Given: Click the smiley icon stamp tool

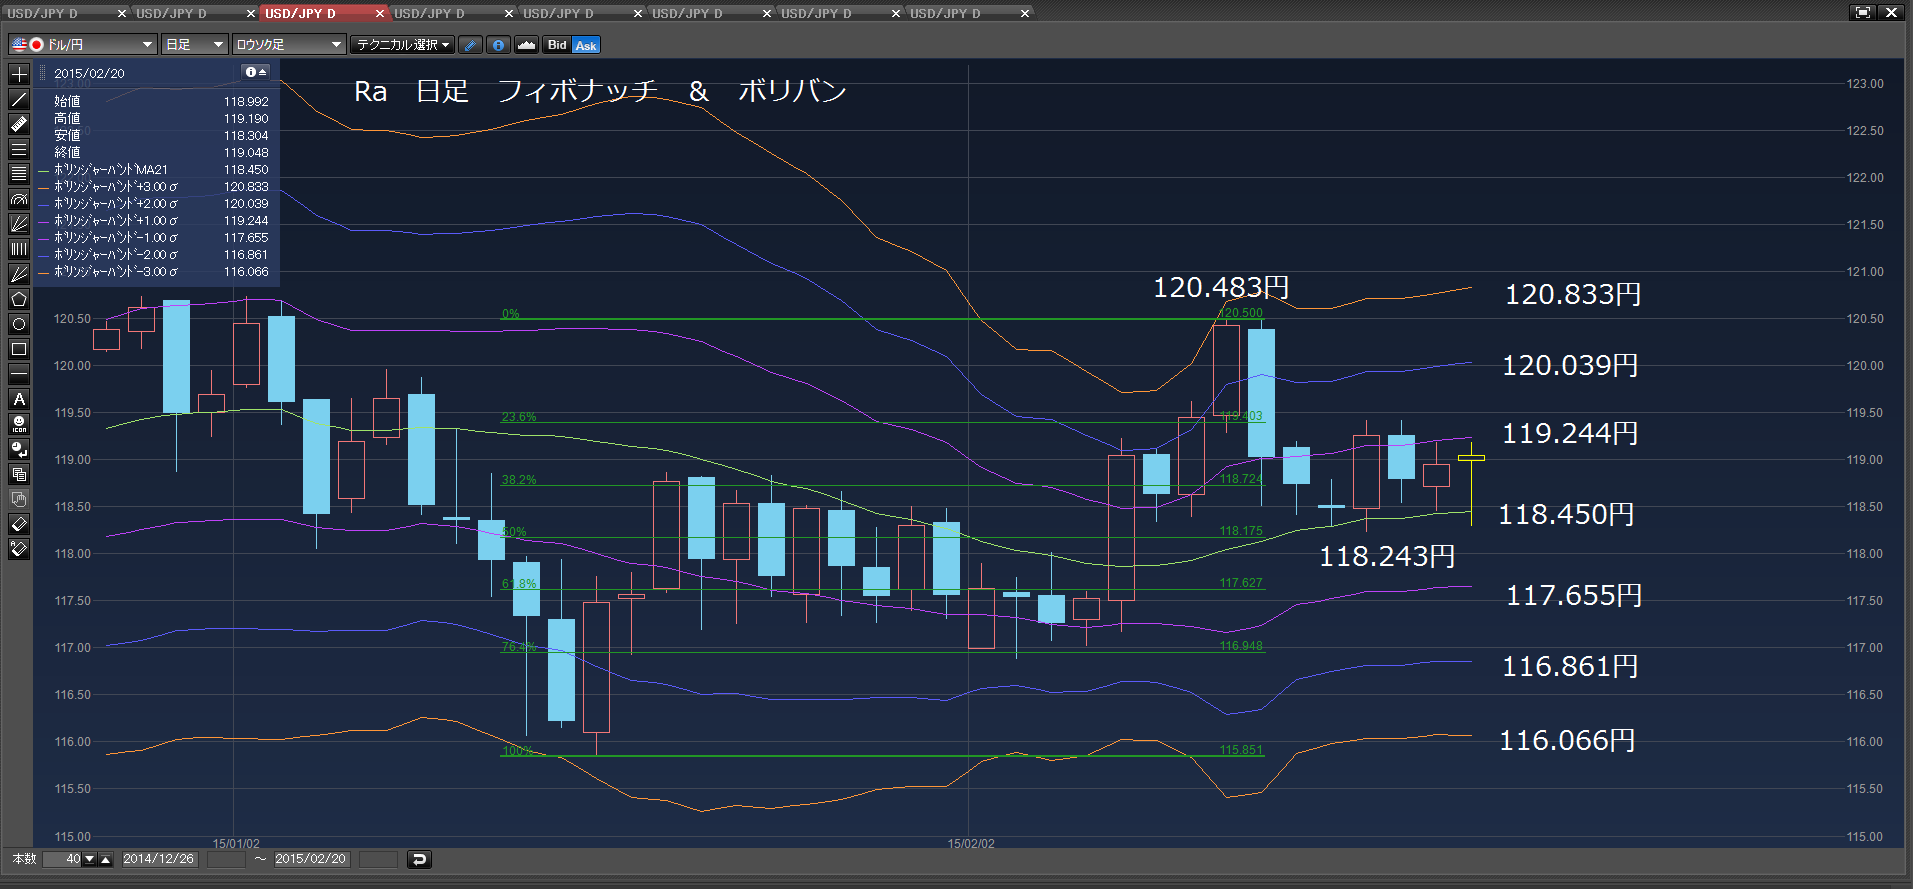Looking at the screenshot, I should tap(19, 424).
